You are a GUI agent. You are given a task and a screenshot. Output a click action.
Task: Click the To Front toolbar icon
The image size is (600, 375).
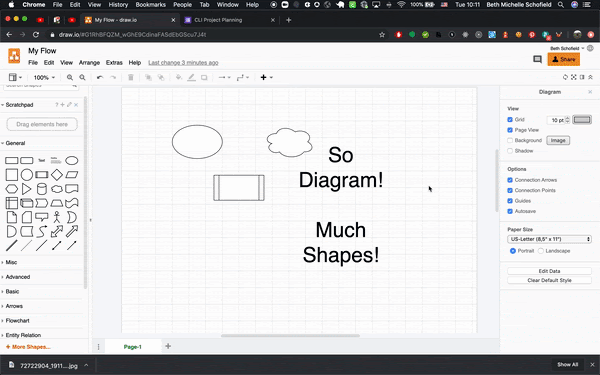(x=148, y=77)
